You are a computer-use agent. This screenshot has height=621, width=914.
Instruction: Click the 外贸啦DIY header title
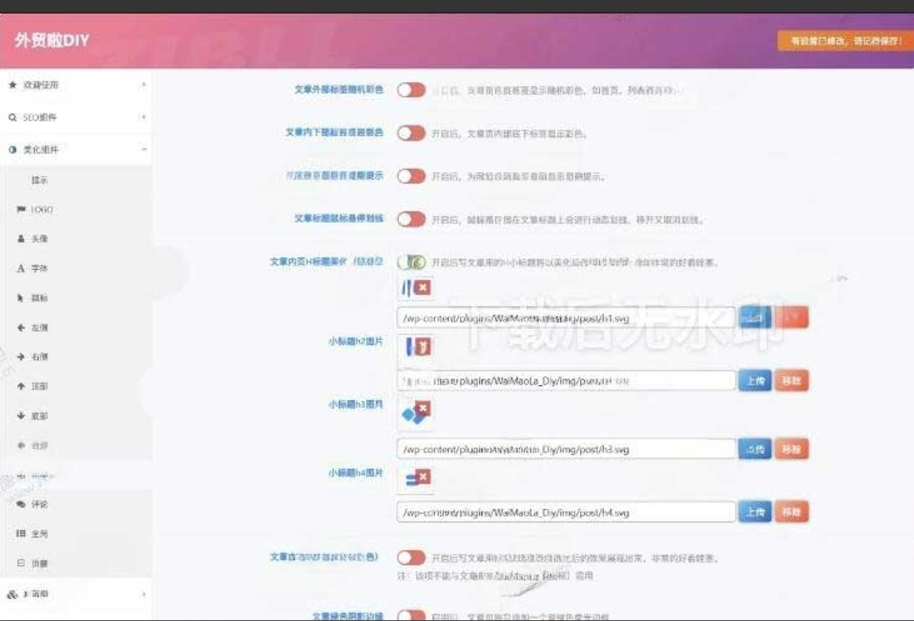(x=52, y=40)
